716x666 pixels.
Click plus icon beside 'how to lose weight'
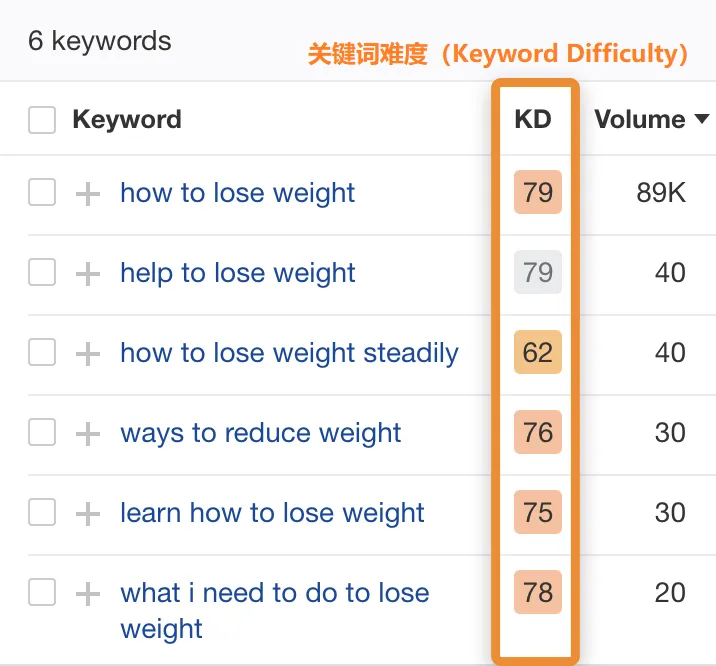[89, 193]
